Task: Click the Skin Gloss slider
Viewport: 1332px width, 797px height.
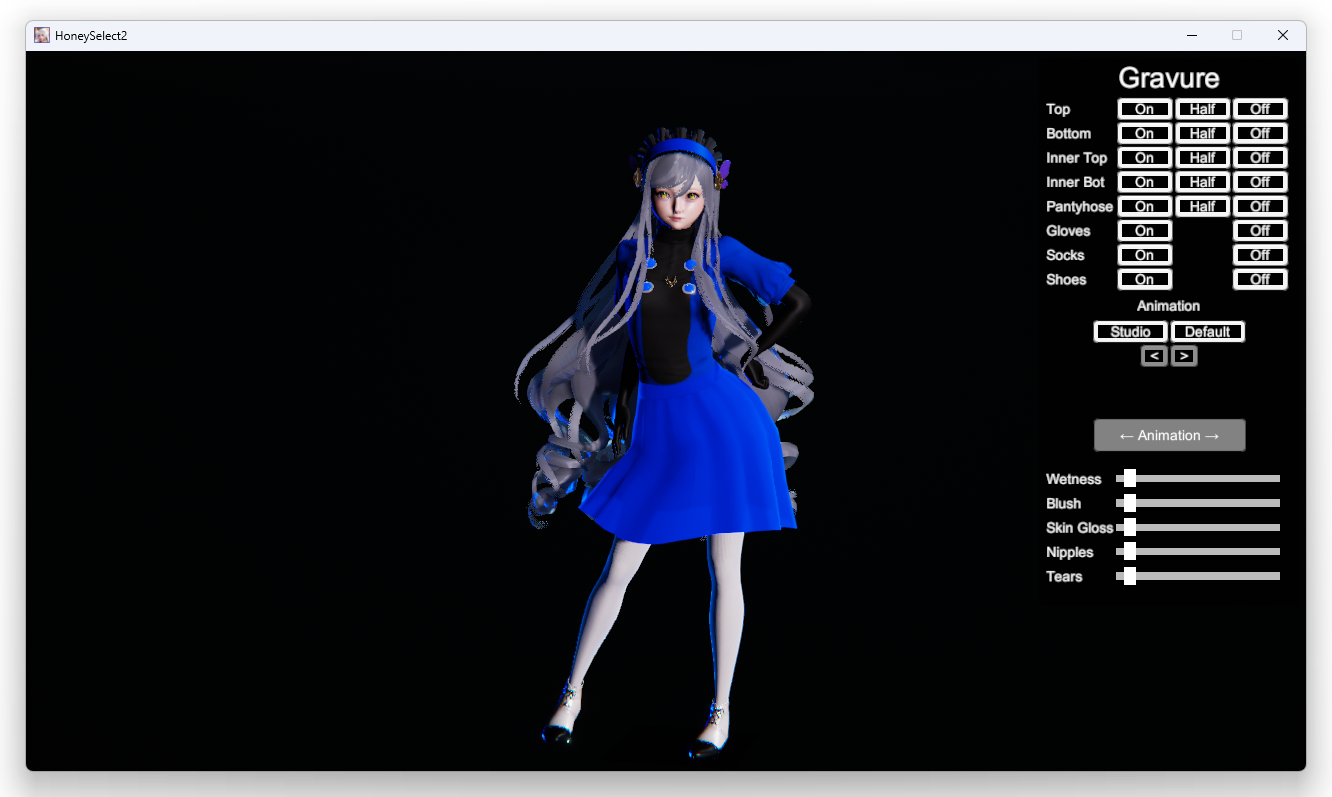Action: [x=1200, y=527]
